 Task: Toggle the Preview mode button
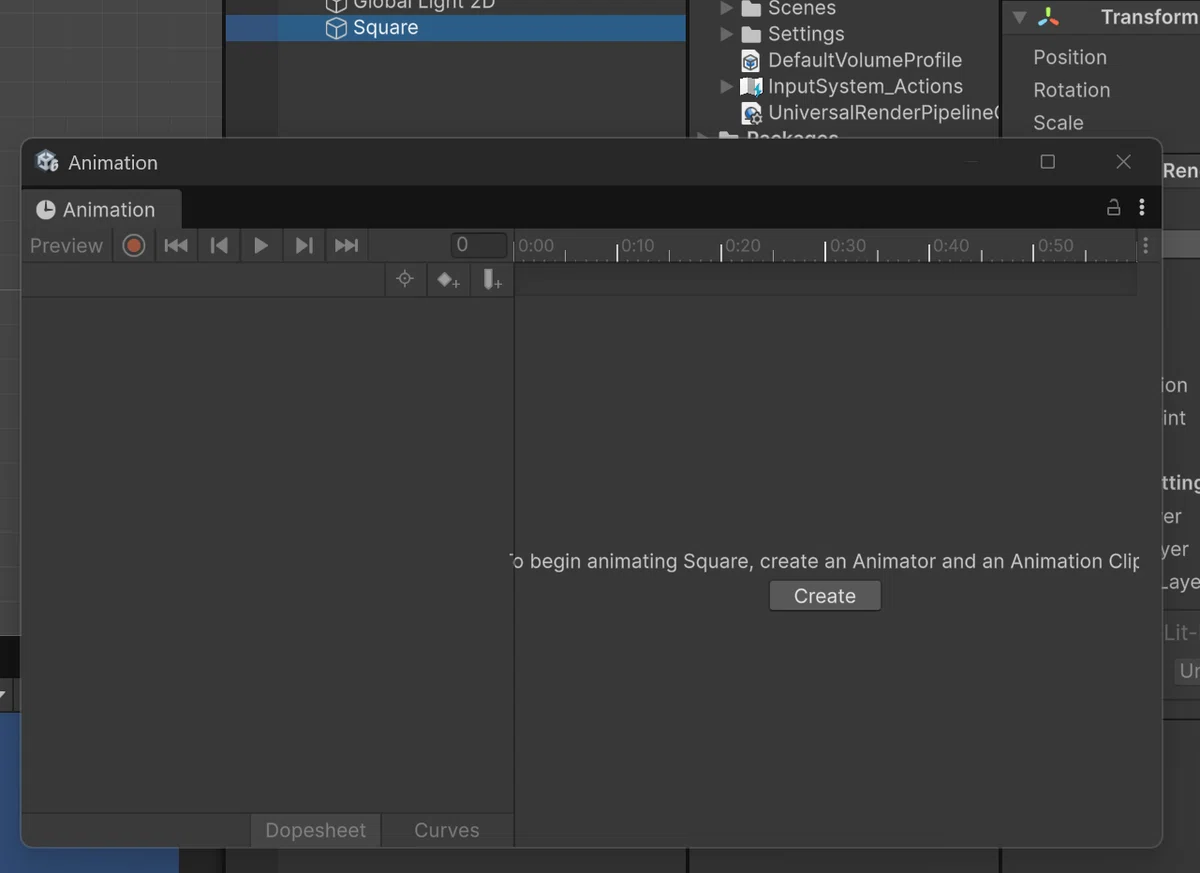pos(66,245)
